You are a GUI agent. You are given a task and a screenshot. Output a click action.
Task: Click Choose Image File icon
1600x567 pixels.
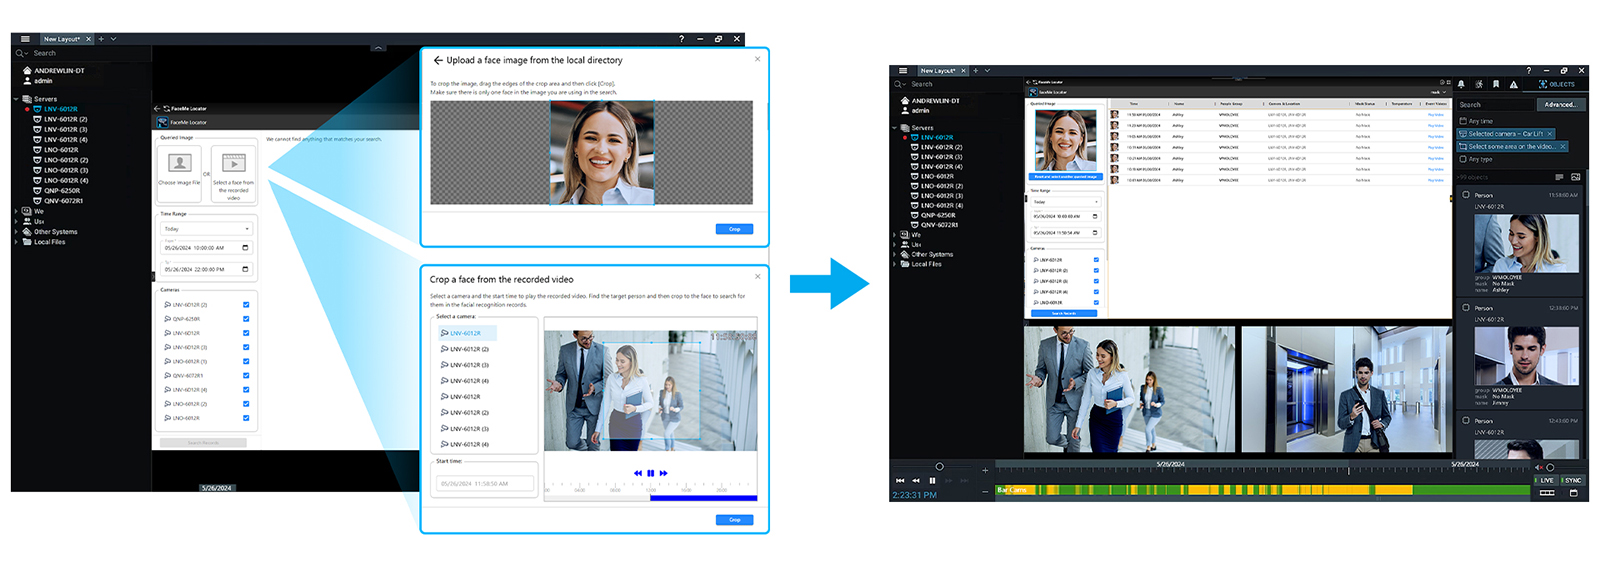tap(180, 163)
